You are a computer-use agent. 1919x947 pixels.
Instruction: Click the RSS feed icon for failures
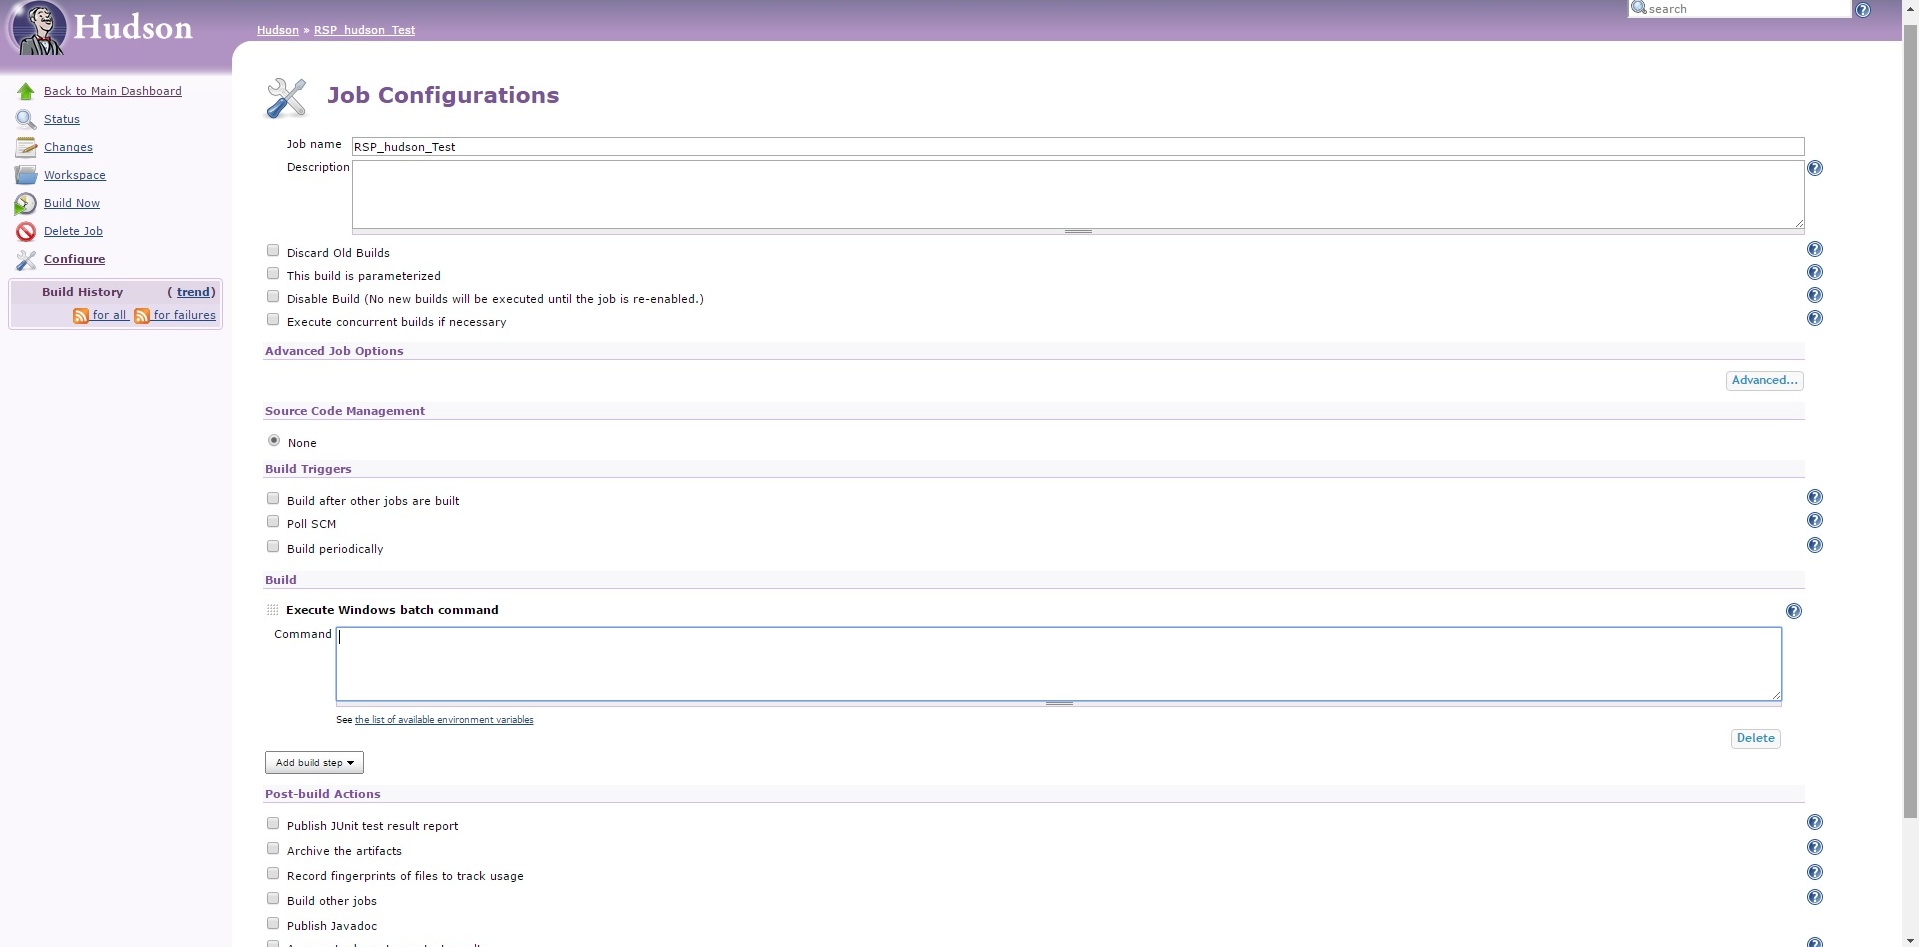tap(142, 316)
